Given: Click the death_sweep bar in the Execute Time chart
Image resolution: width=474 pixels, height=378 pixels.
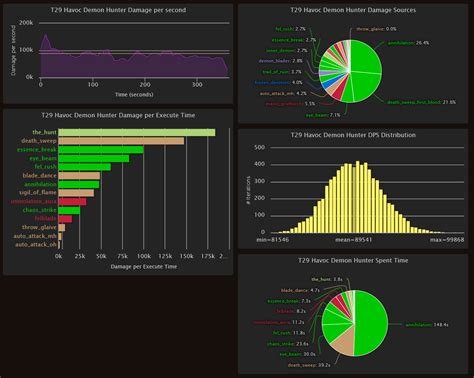Looking at the screenshot, I should [121, 141].
